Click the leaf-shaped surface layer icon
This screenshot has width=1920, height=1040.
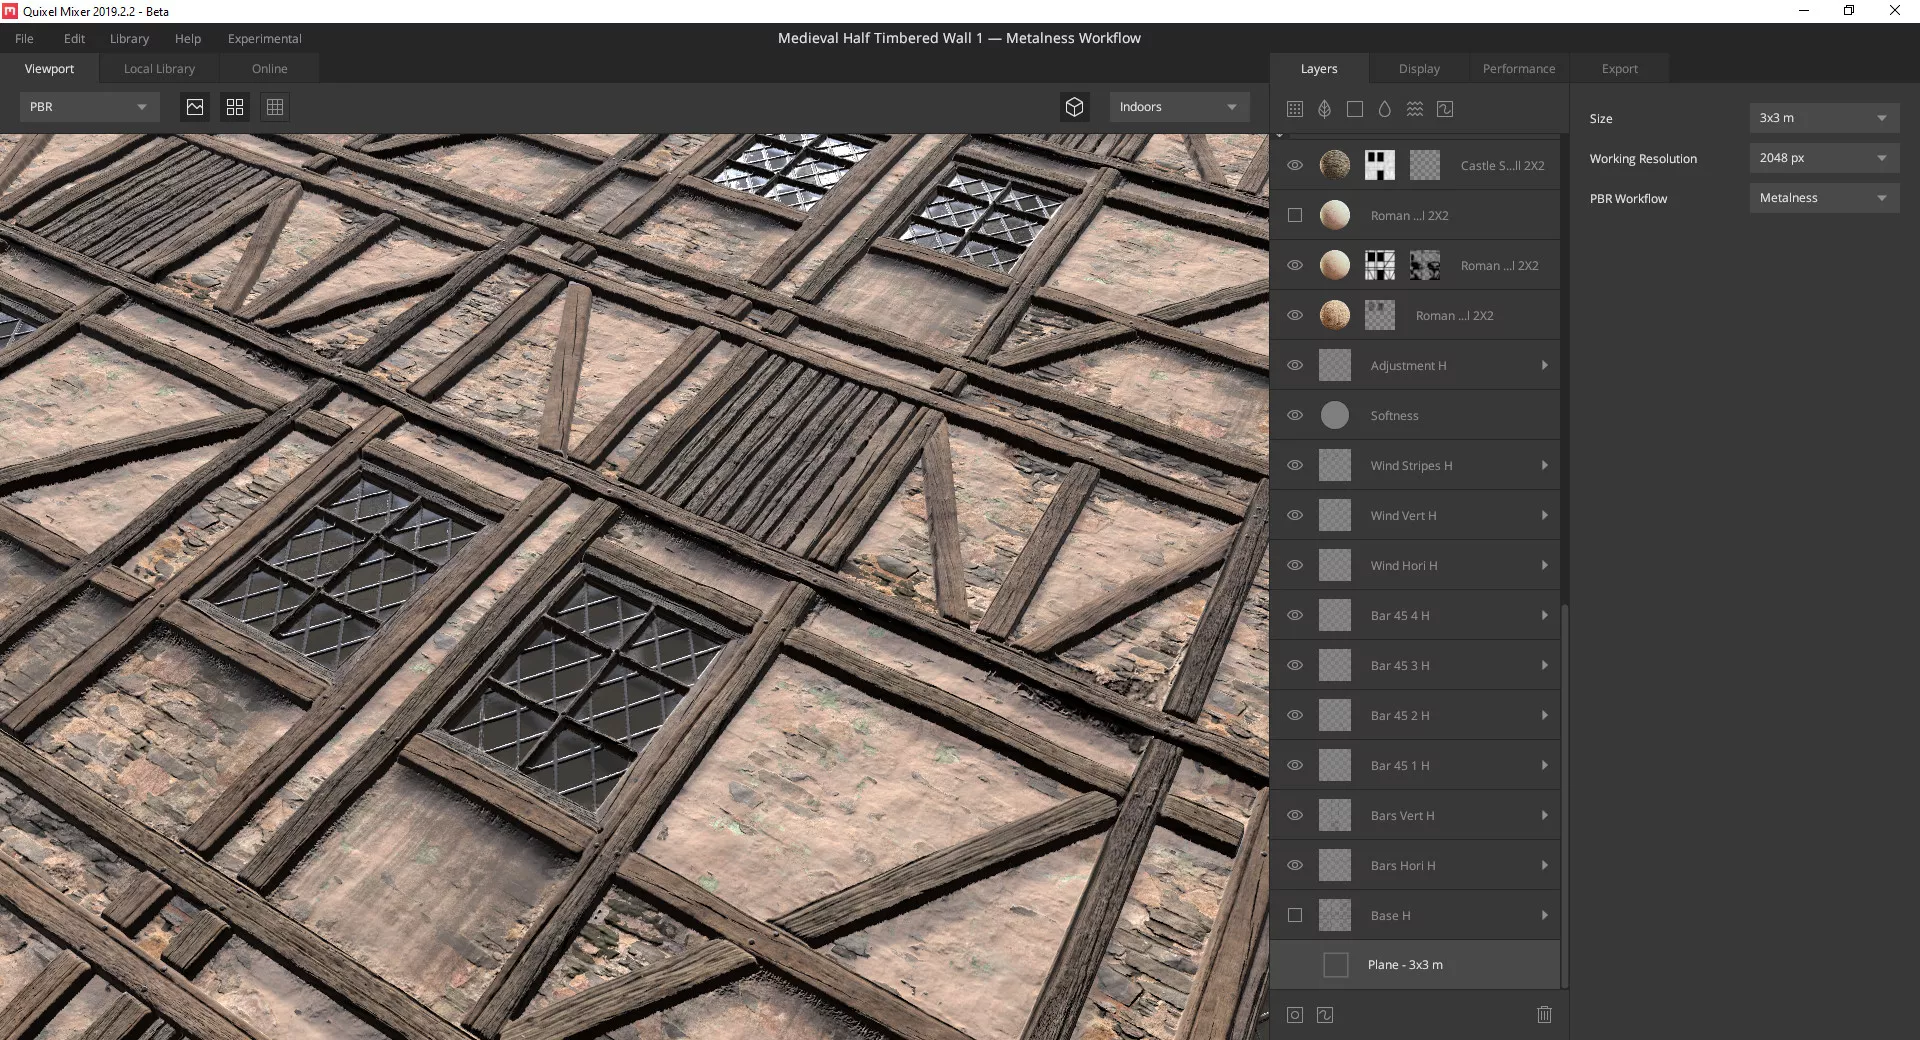pyautogui.click(x=1324, y=109)
